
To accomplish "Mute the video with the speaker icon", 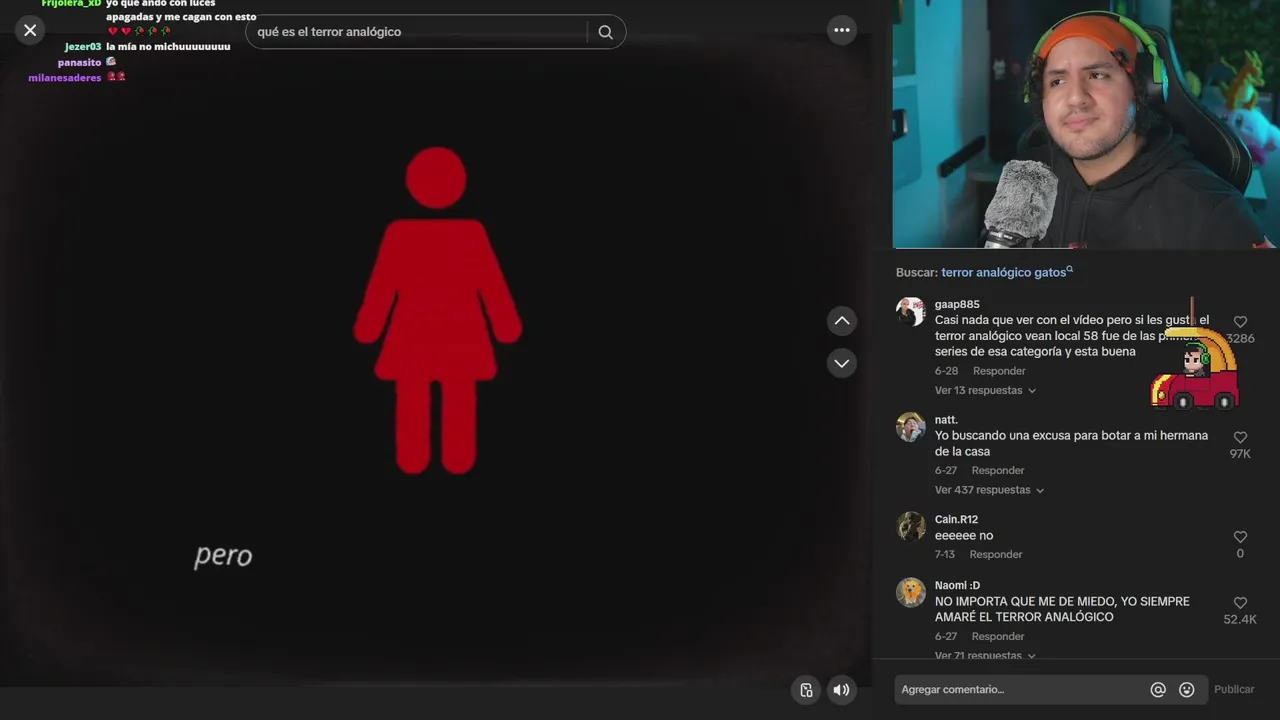I will click(842, 689).
